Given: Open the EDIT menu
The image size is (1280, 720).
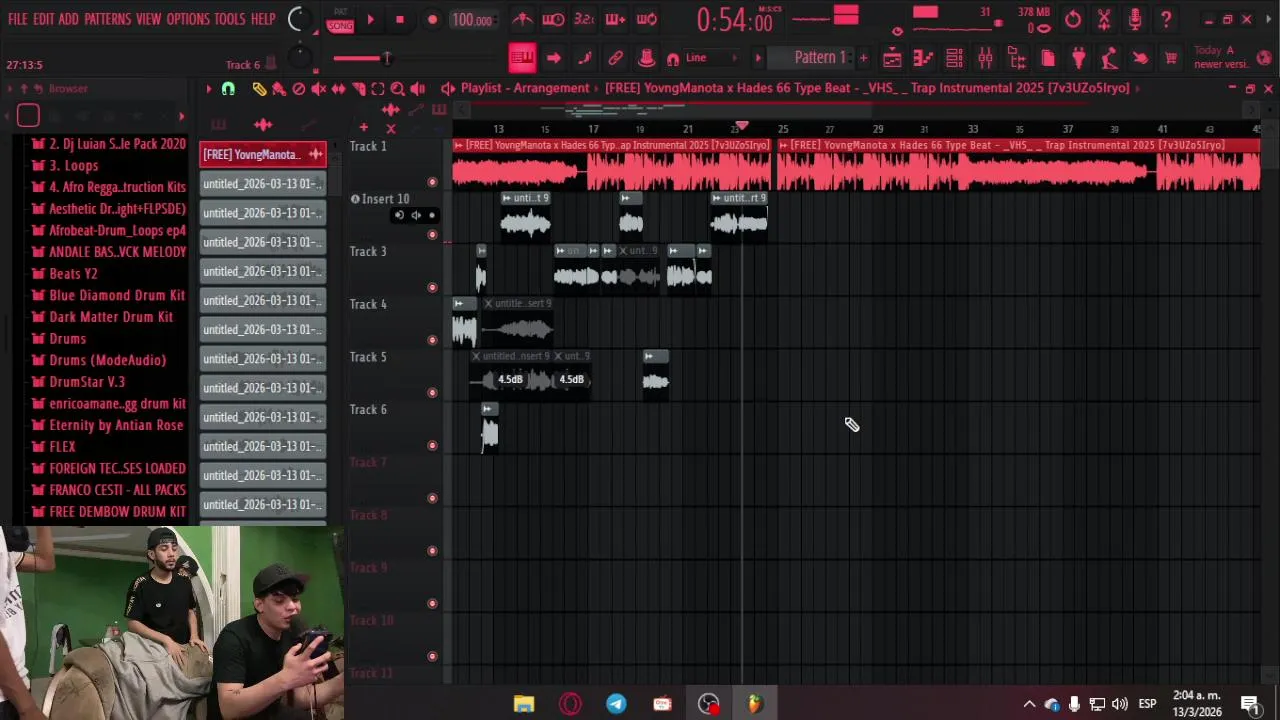Looking at the screenshot, I should (43, 19).
